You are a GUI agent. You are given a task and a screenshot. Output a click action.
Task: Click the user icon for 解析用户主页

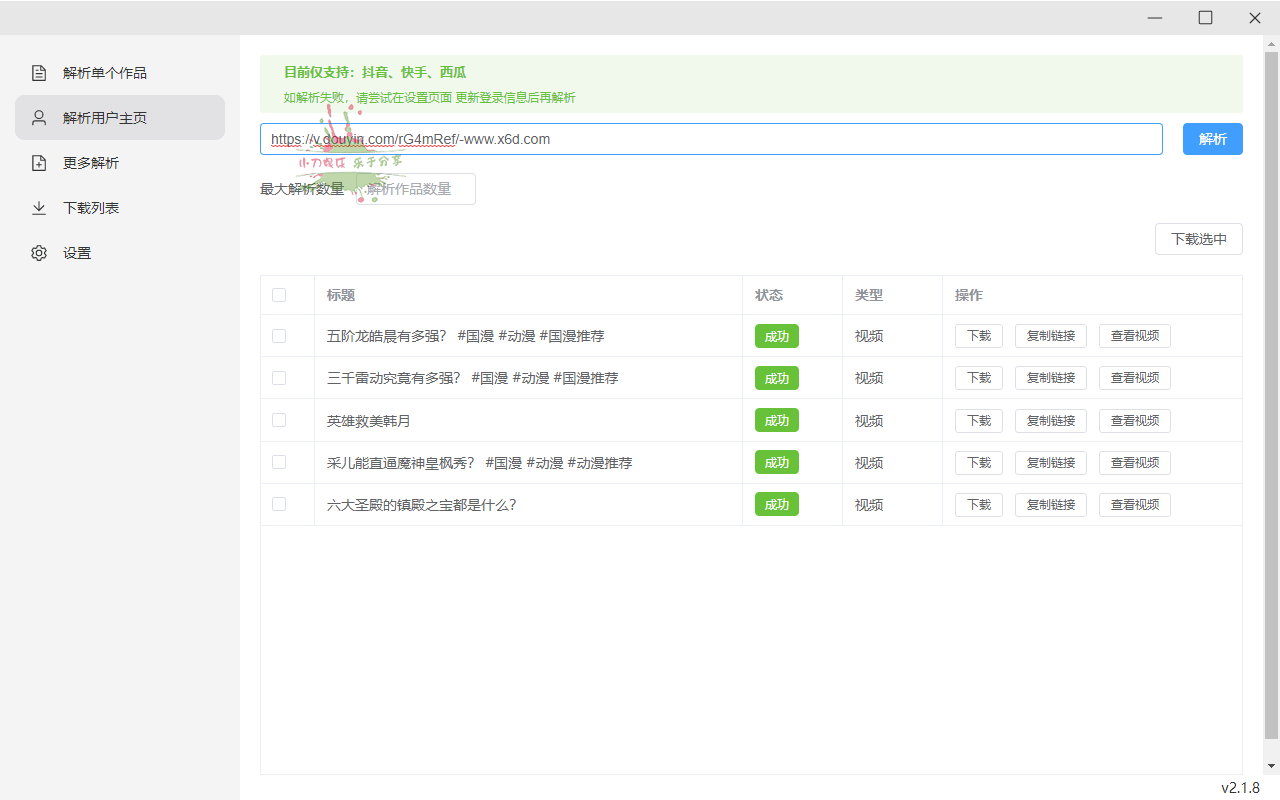pos(39,118)
